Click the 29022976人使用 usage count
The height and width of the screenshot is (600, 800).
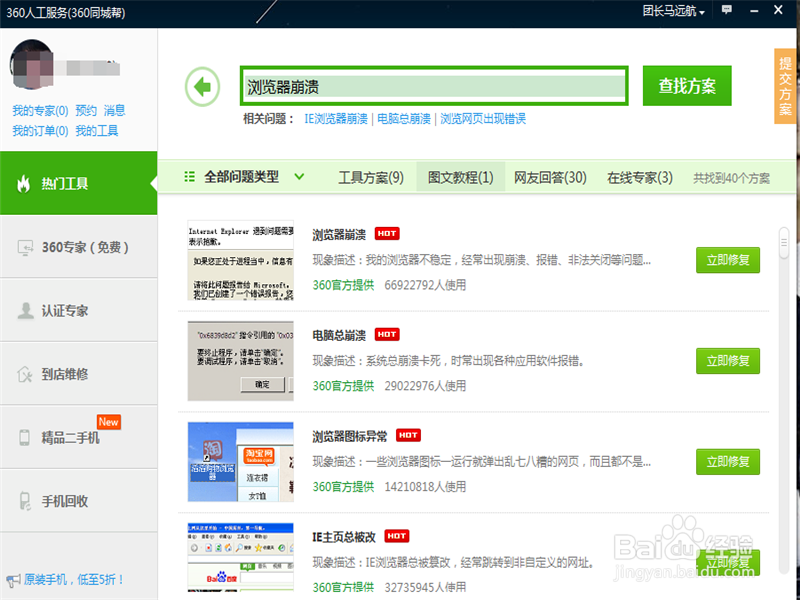[x=425, y=386]
